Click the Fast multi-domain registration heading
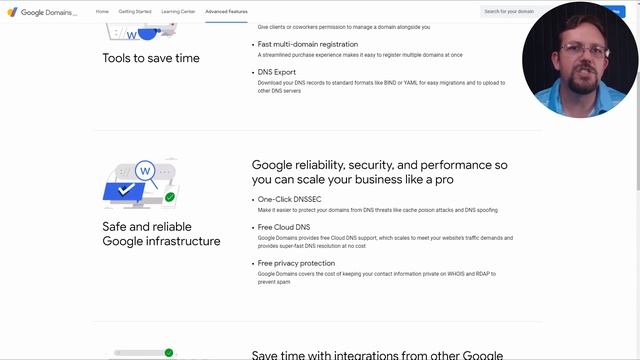The height and width of the screenshot is (360, 640). coord(308,44)
